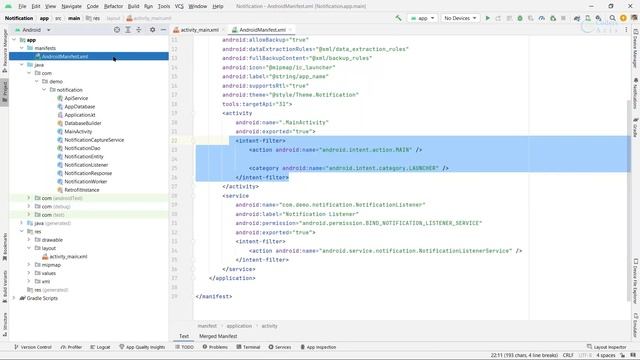Open the Refactor menu

[113, 6]
